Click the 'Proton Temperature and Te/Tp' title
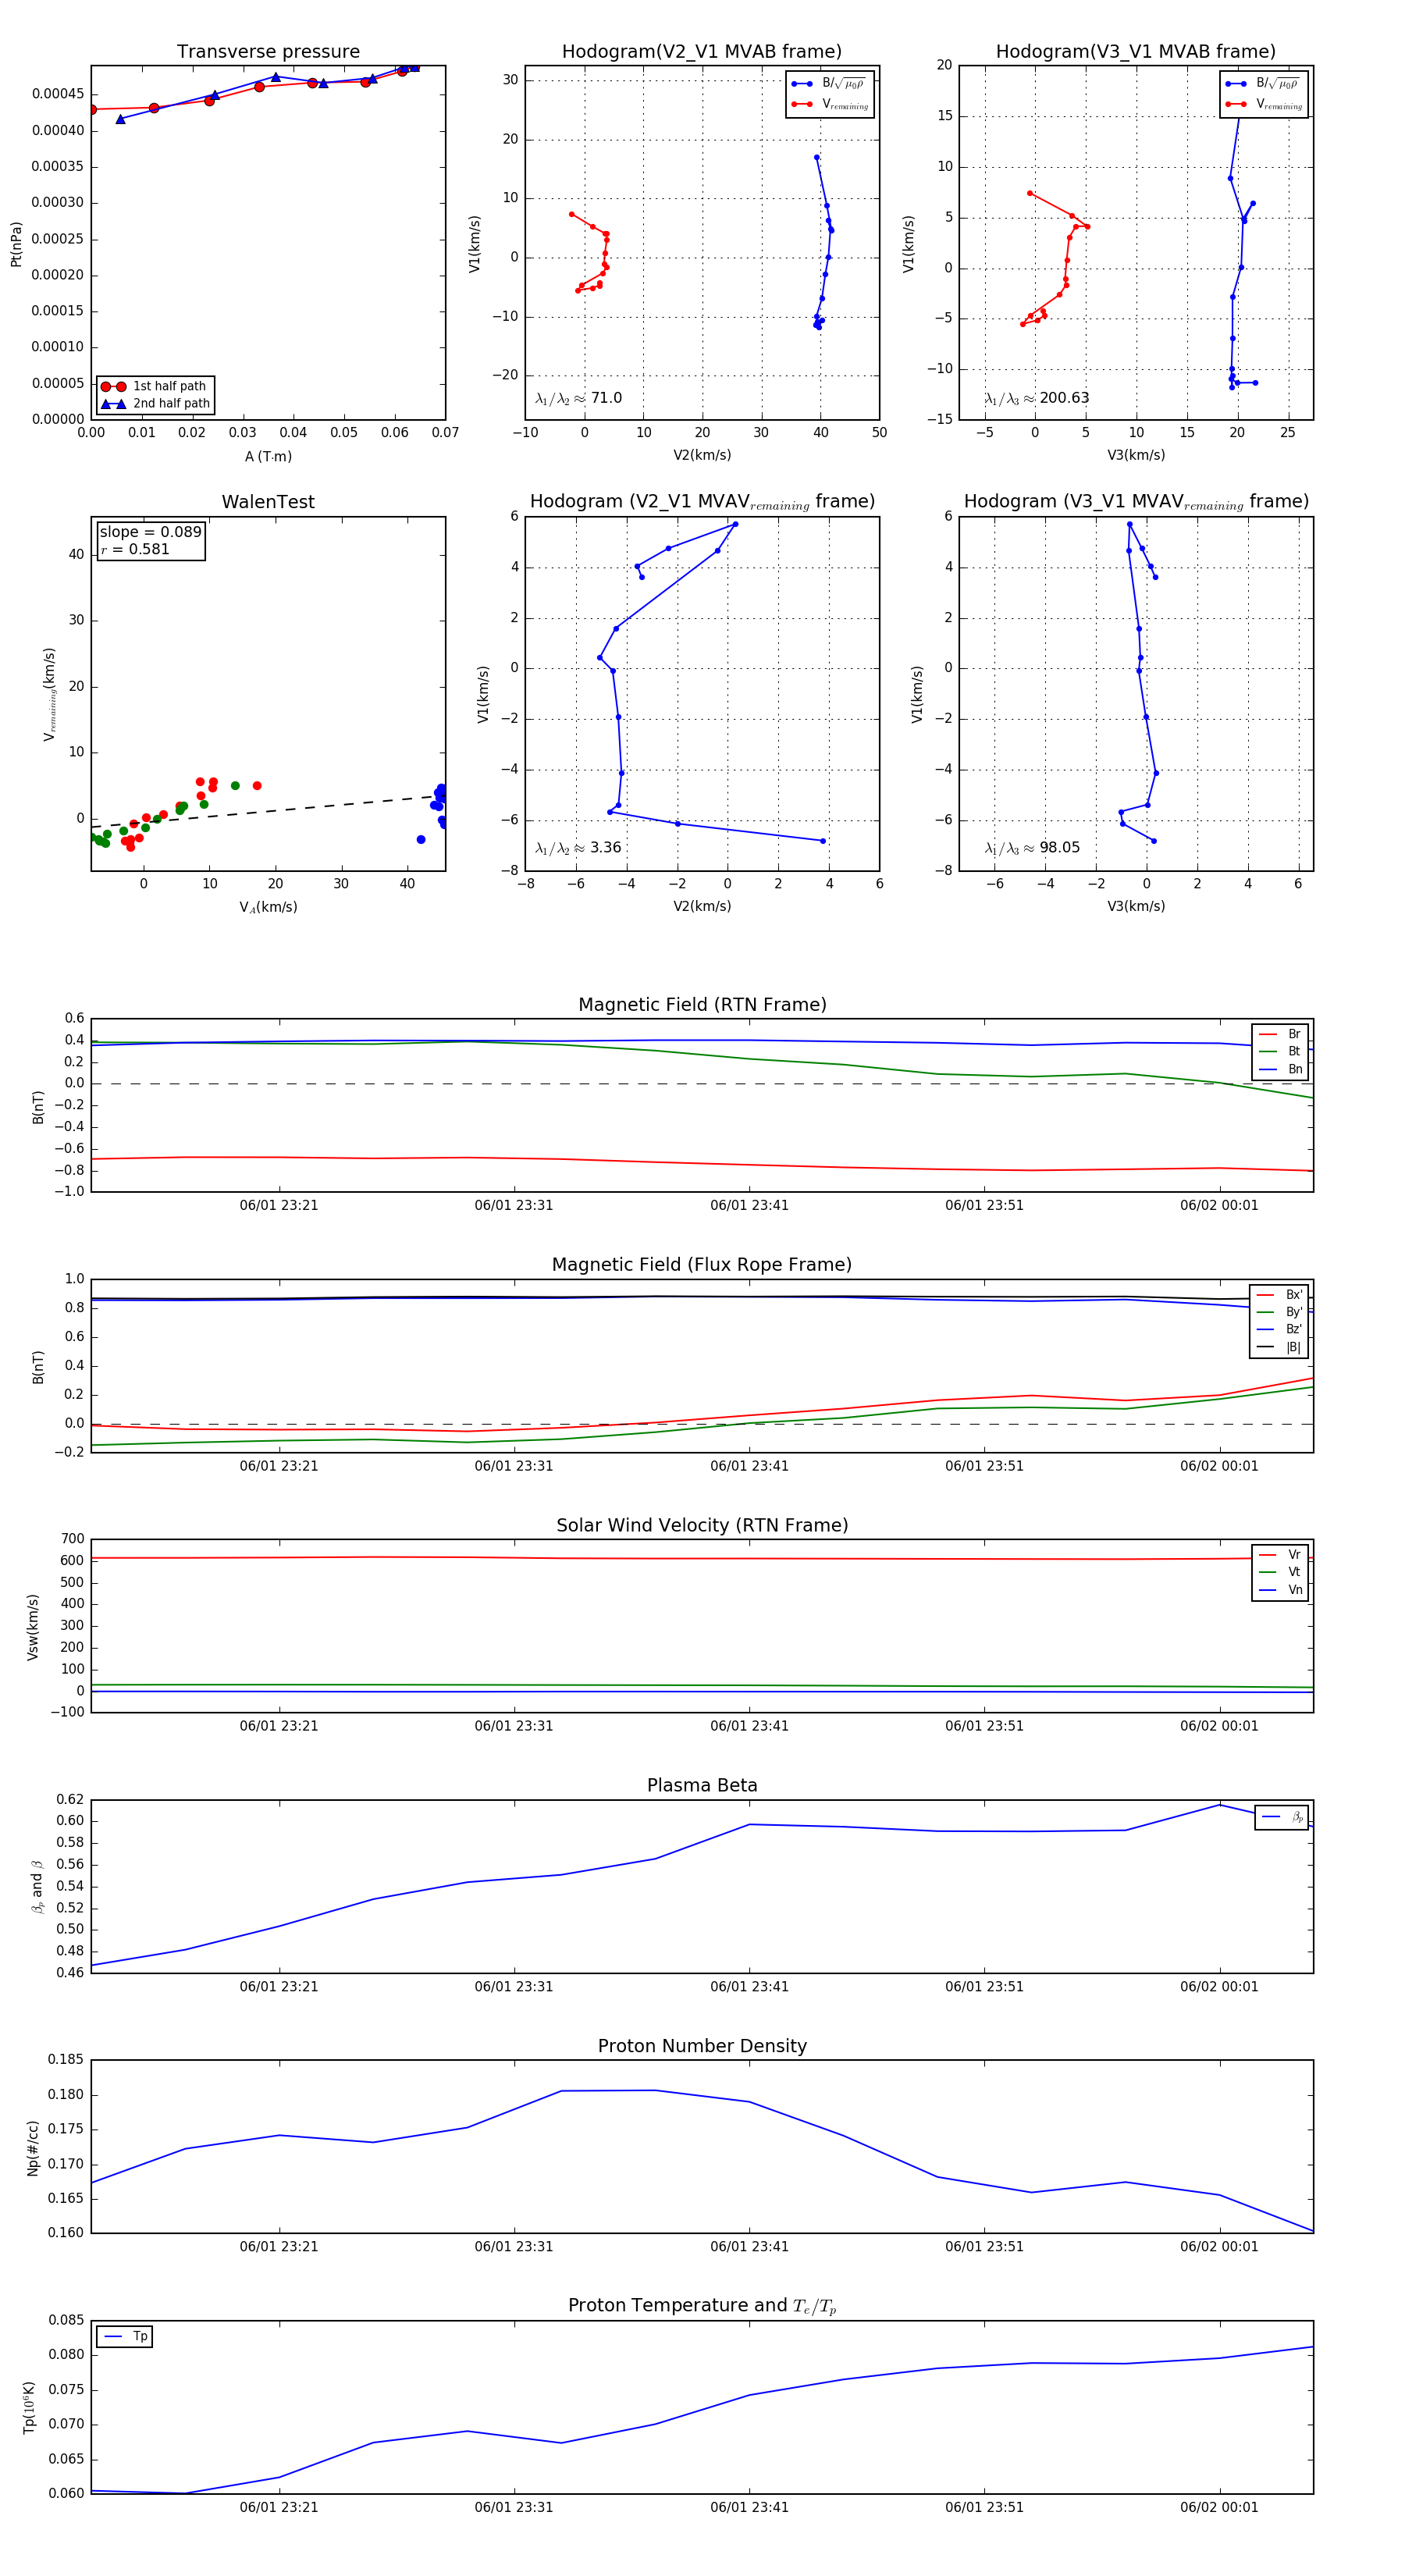Viewport: 1405px width, 2576px height. 702,2306
